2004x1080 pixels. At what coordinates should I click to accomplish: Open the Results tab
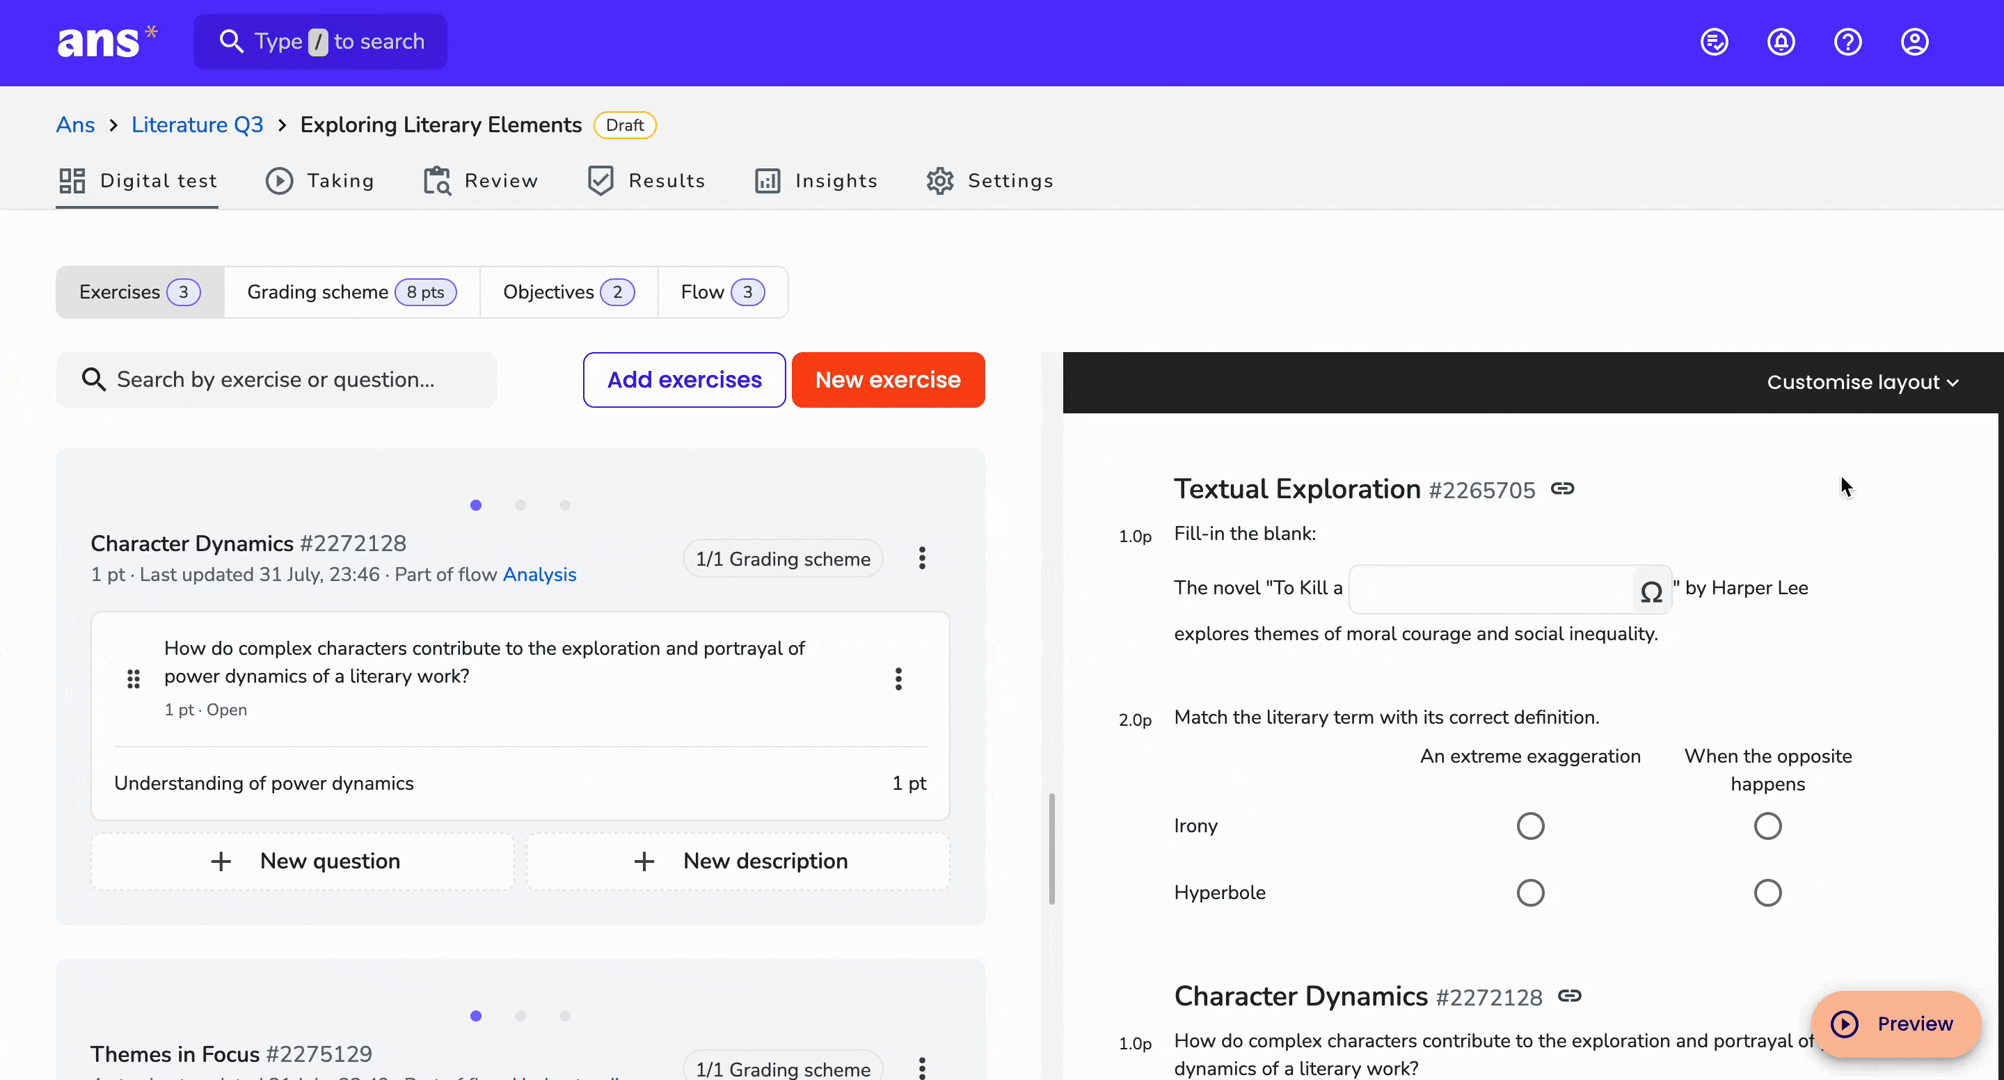(647, 181)
